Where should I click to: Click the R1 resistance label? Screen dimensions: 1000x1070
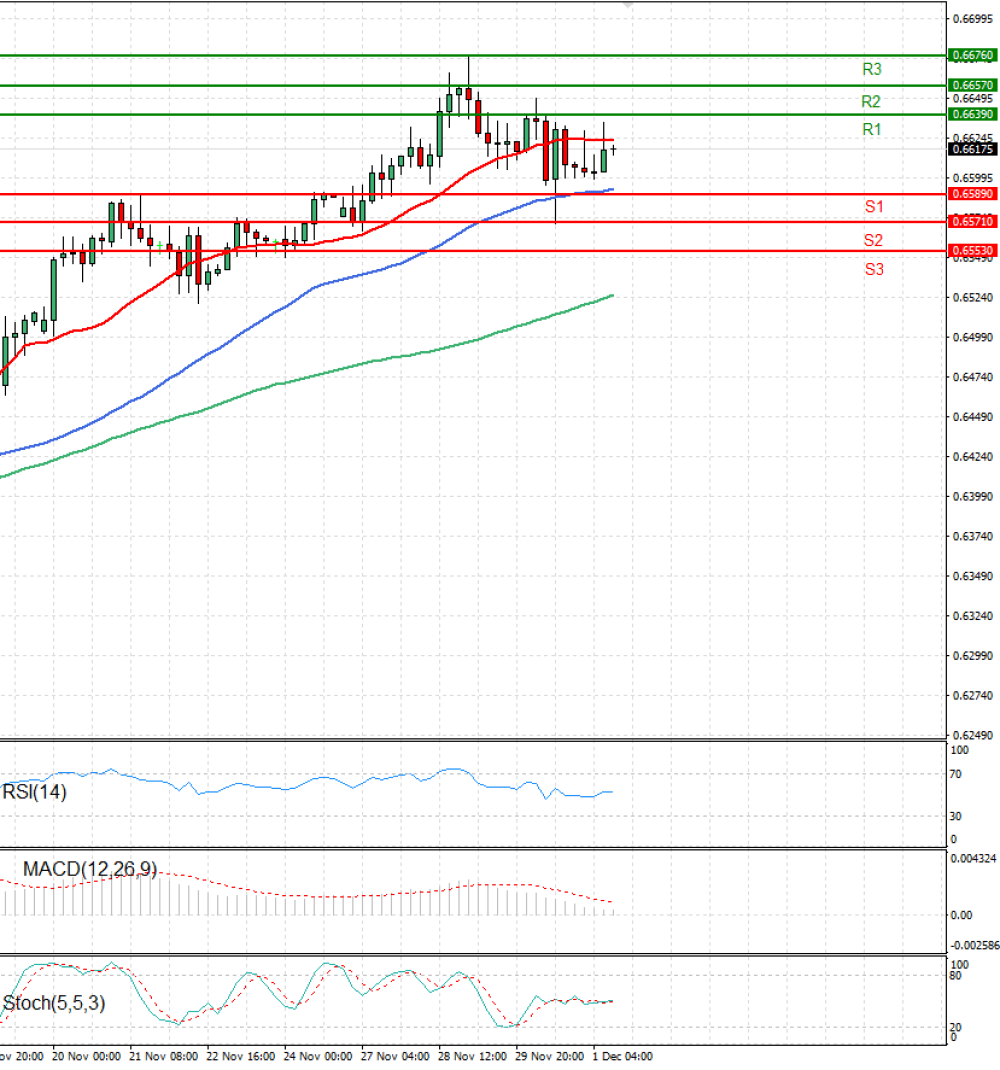click(872, 130)
